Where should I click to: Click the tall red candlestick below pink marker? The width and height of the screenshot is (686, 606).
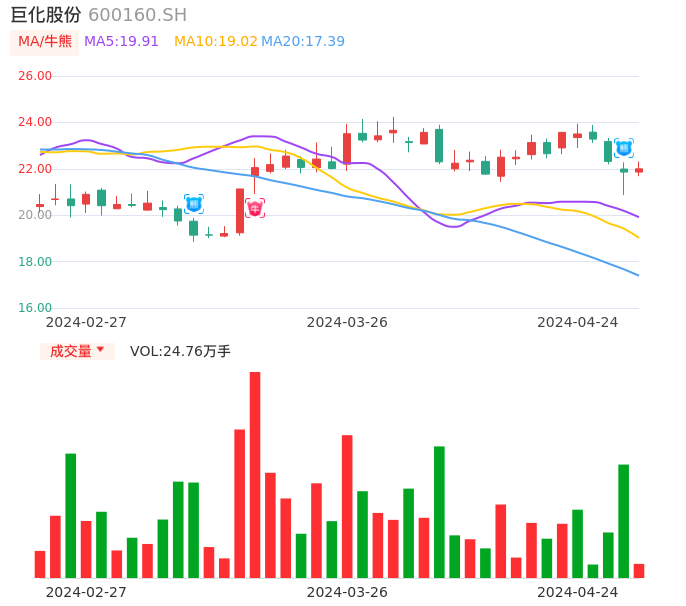(x=240, y=211)
